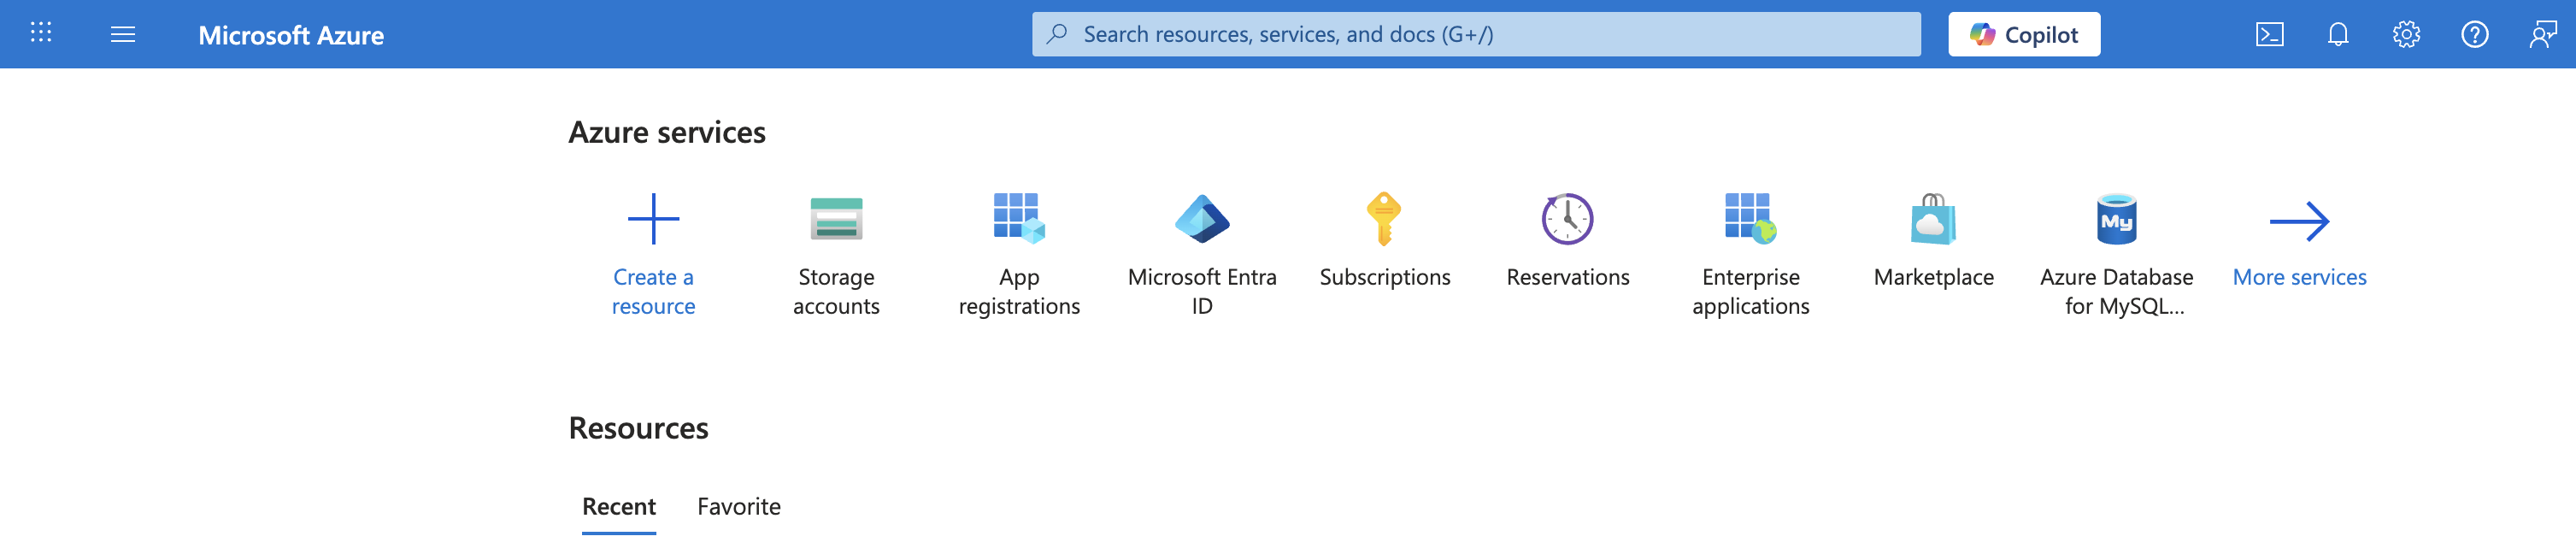Click the App registrations label

pyautogui.click(x=1019, y=291)
